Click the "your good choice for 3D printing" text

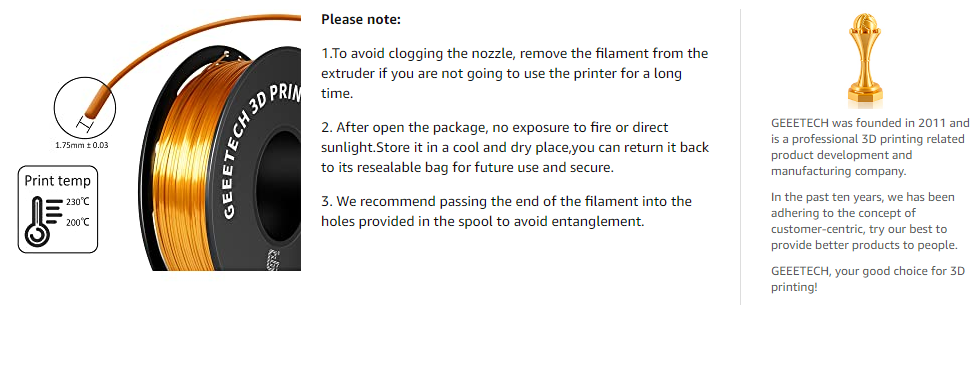coord(868,279)
